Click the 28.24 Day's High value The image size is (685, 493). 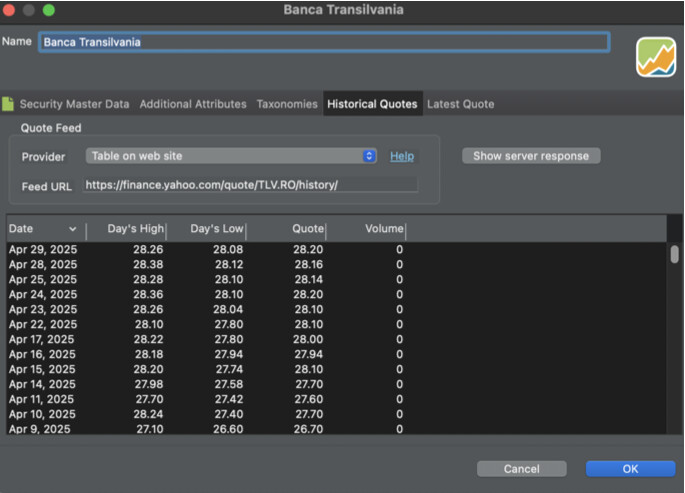148,414
